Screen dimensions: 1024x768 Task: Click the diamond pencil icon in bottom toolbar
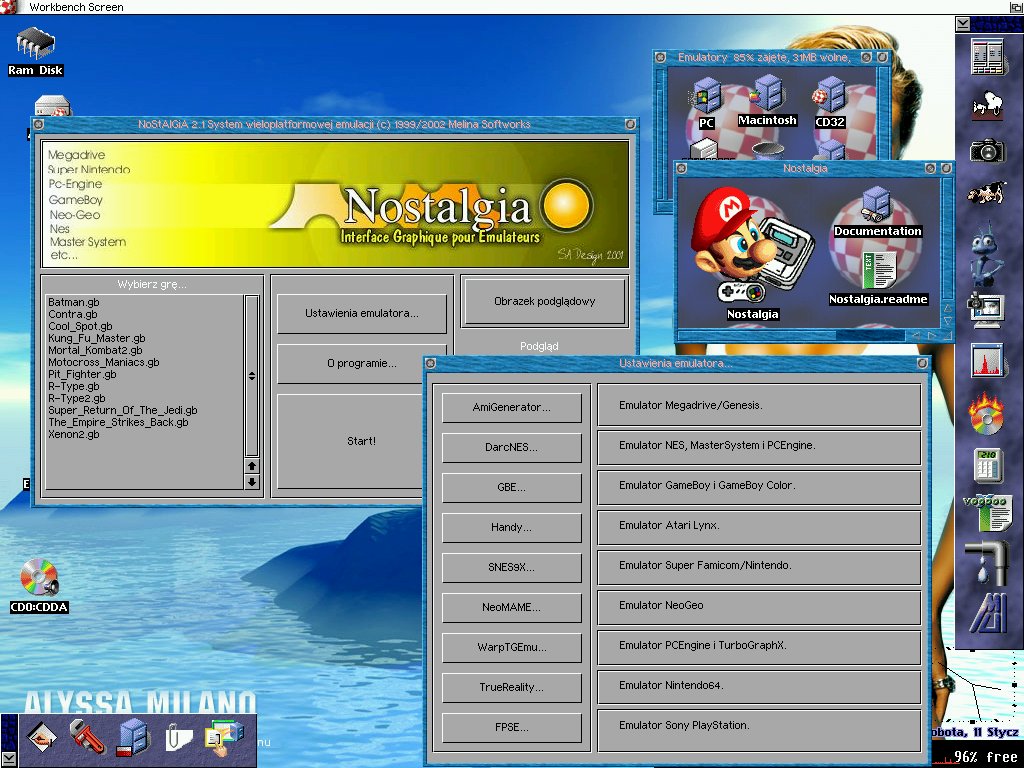41,737
